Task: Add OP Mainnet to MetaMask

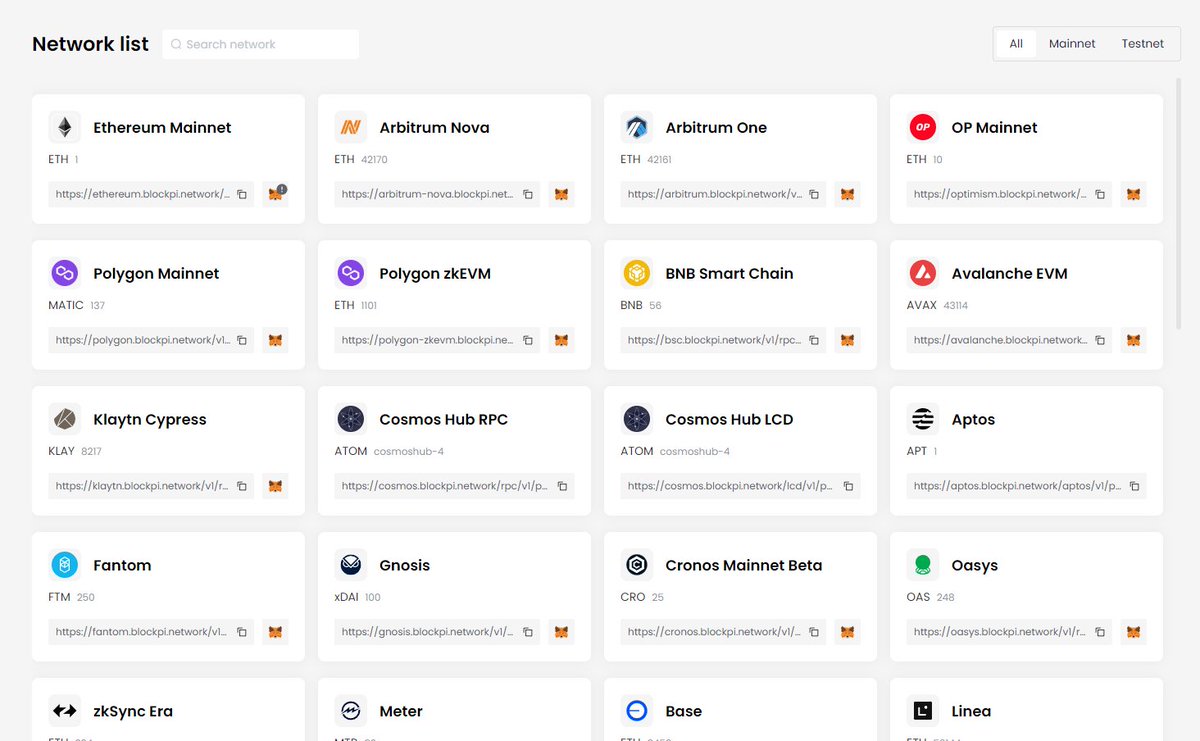Action: pyautogui.click(x=1134, y=194)
